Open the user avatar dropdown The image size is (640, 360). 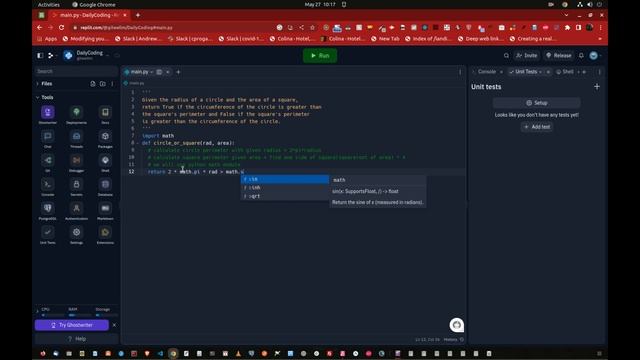595,56
